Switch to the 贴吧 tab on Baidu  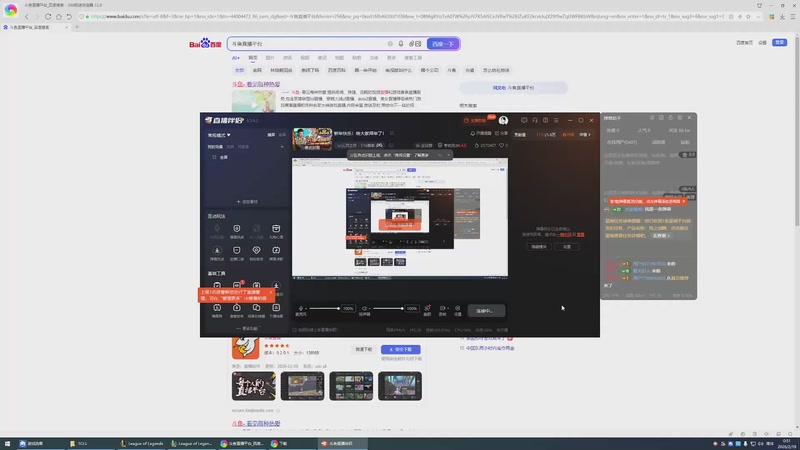357,58
